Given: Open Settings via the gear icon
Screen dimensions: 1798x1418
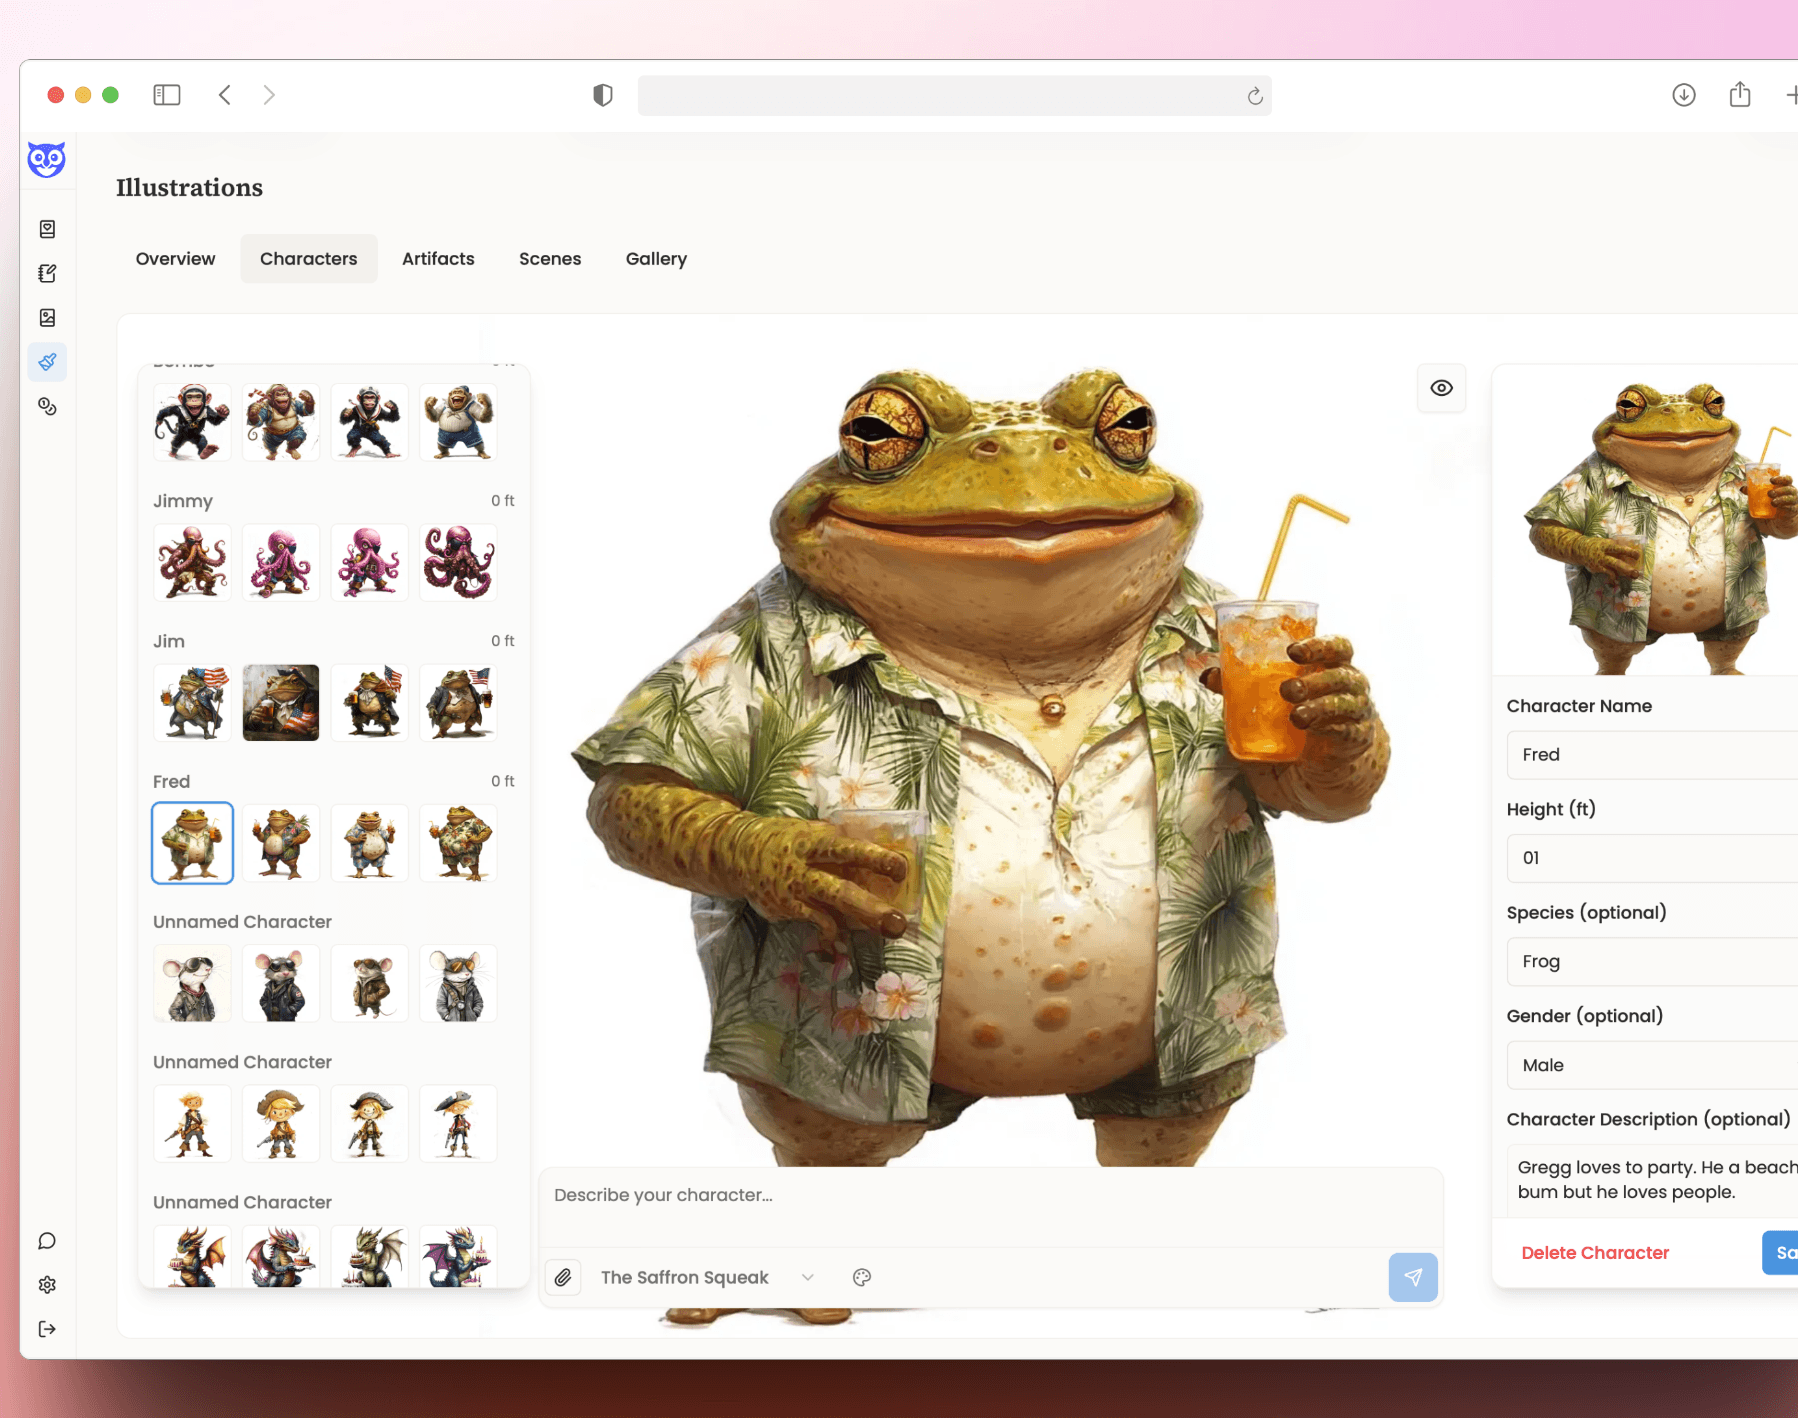Looking at the screenshot, I should coord(47,1284).
